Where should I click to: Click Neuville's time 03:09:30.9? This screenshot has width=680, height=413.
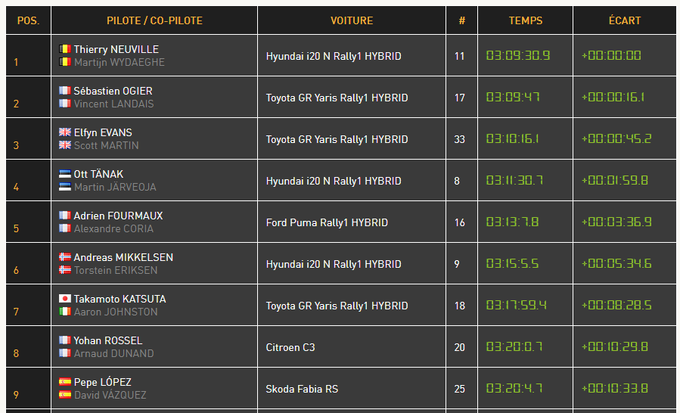(518, 55)
